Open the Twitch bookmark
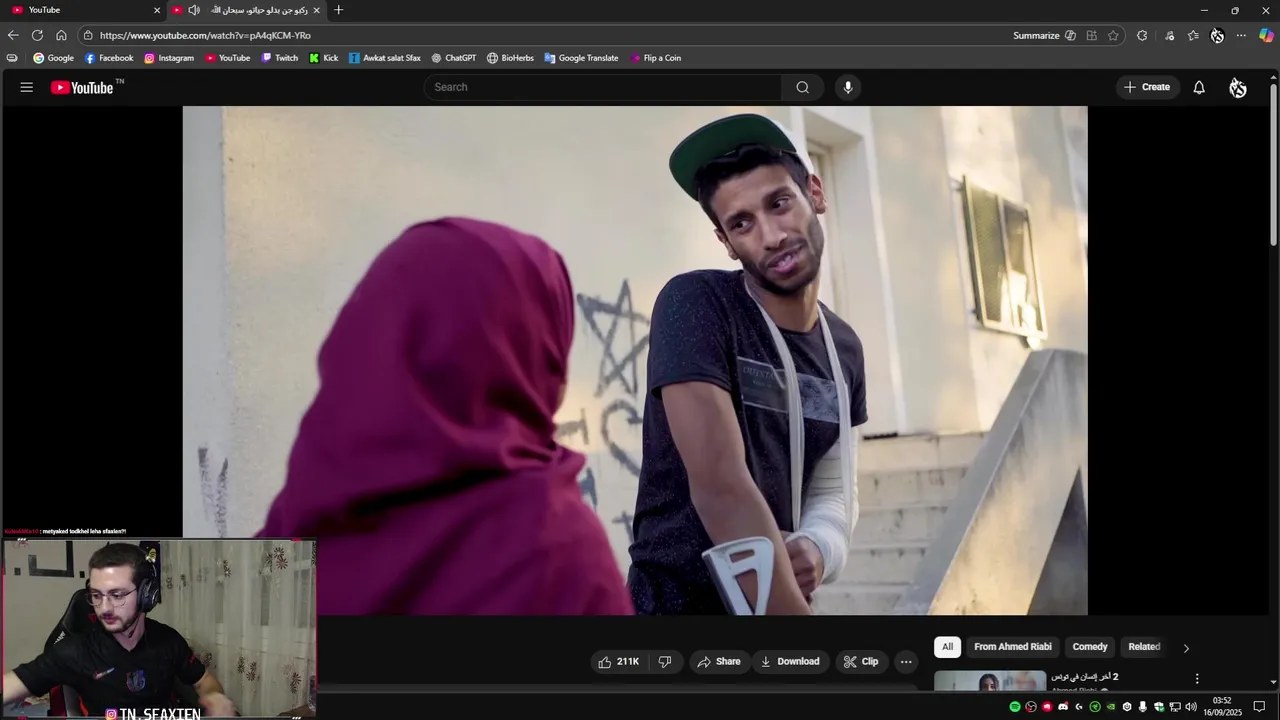This screenshot has height=720, width=1280. click(280, 58)
